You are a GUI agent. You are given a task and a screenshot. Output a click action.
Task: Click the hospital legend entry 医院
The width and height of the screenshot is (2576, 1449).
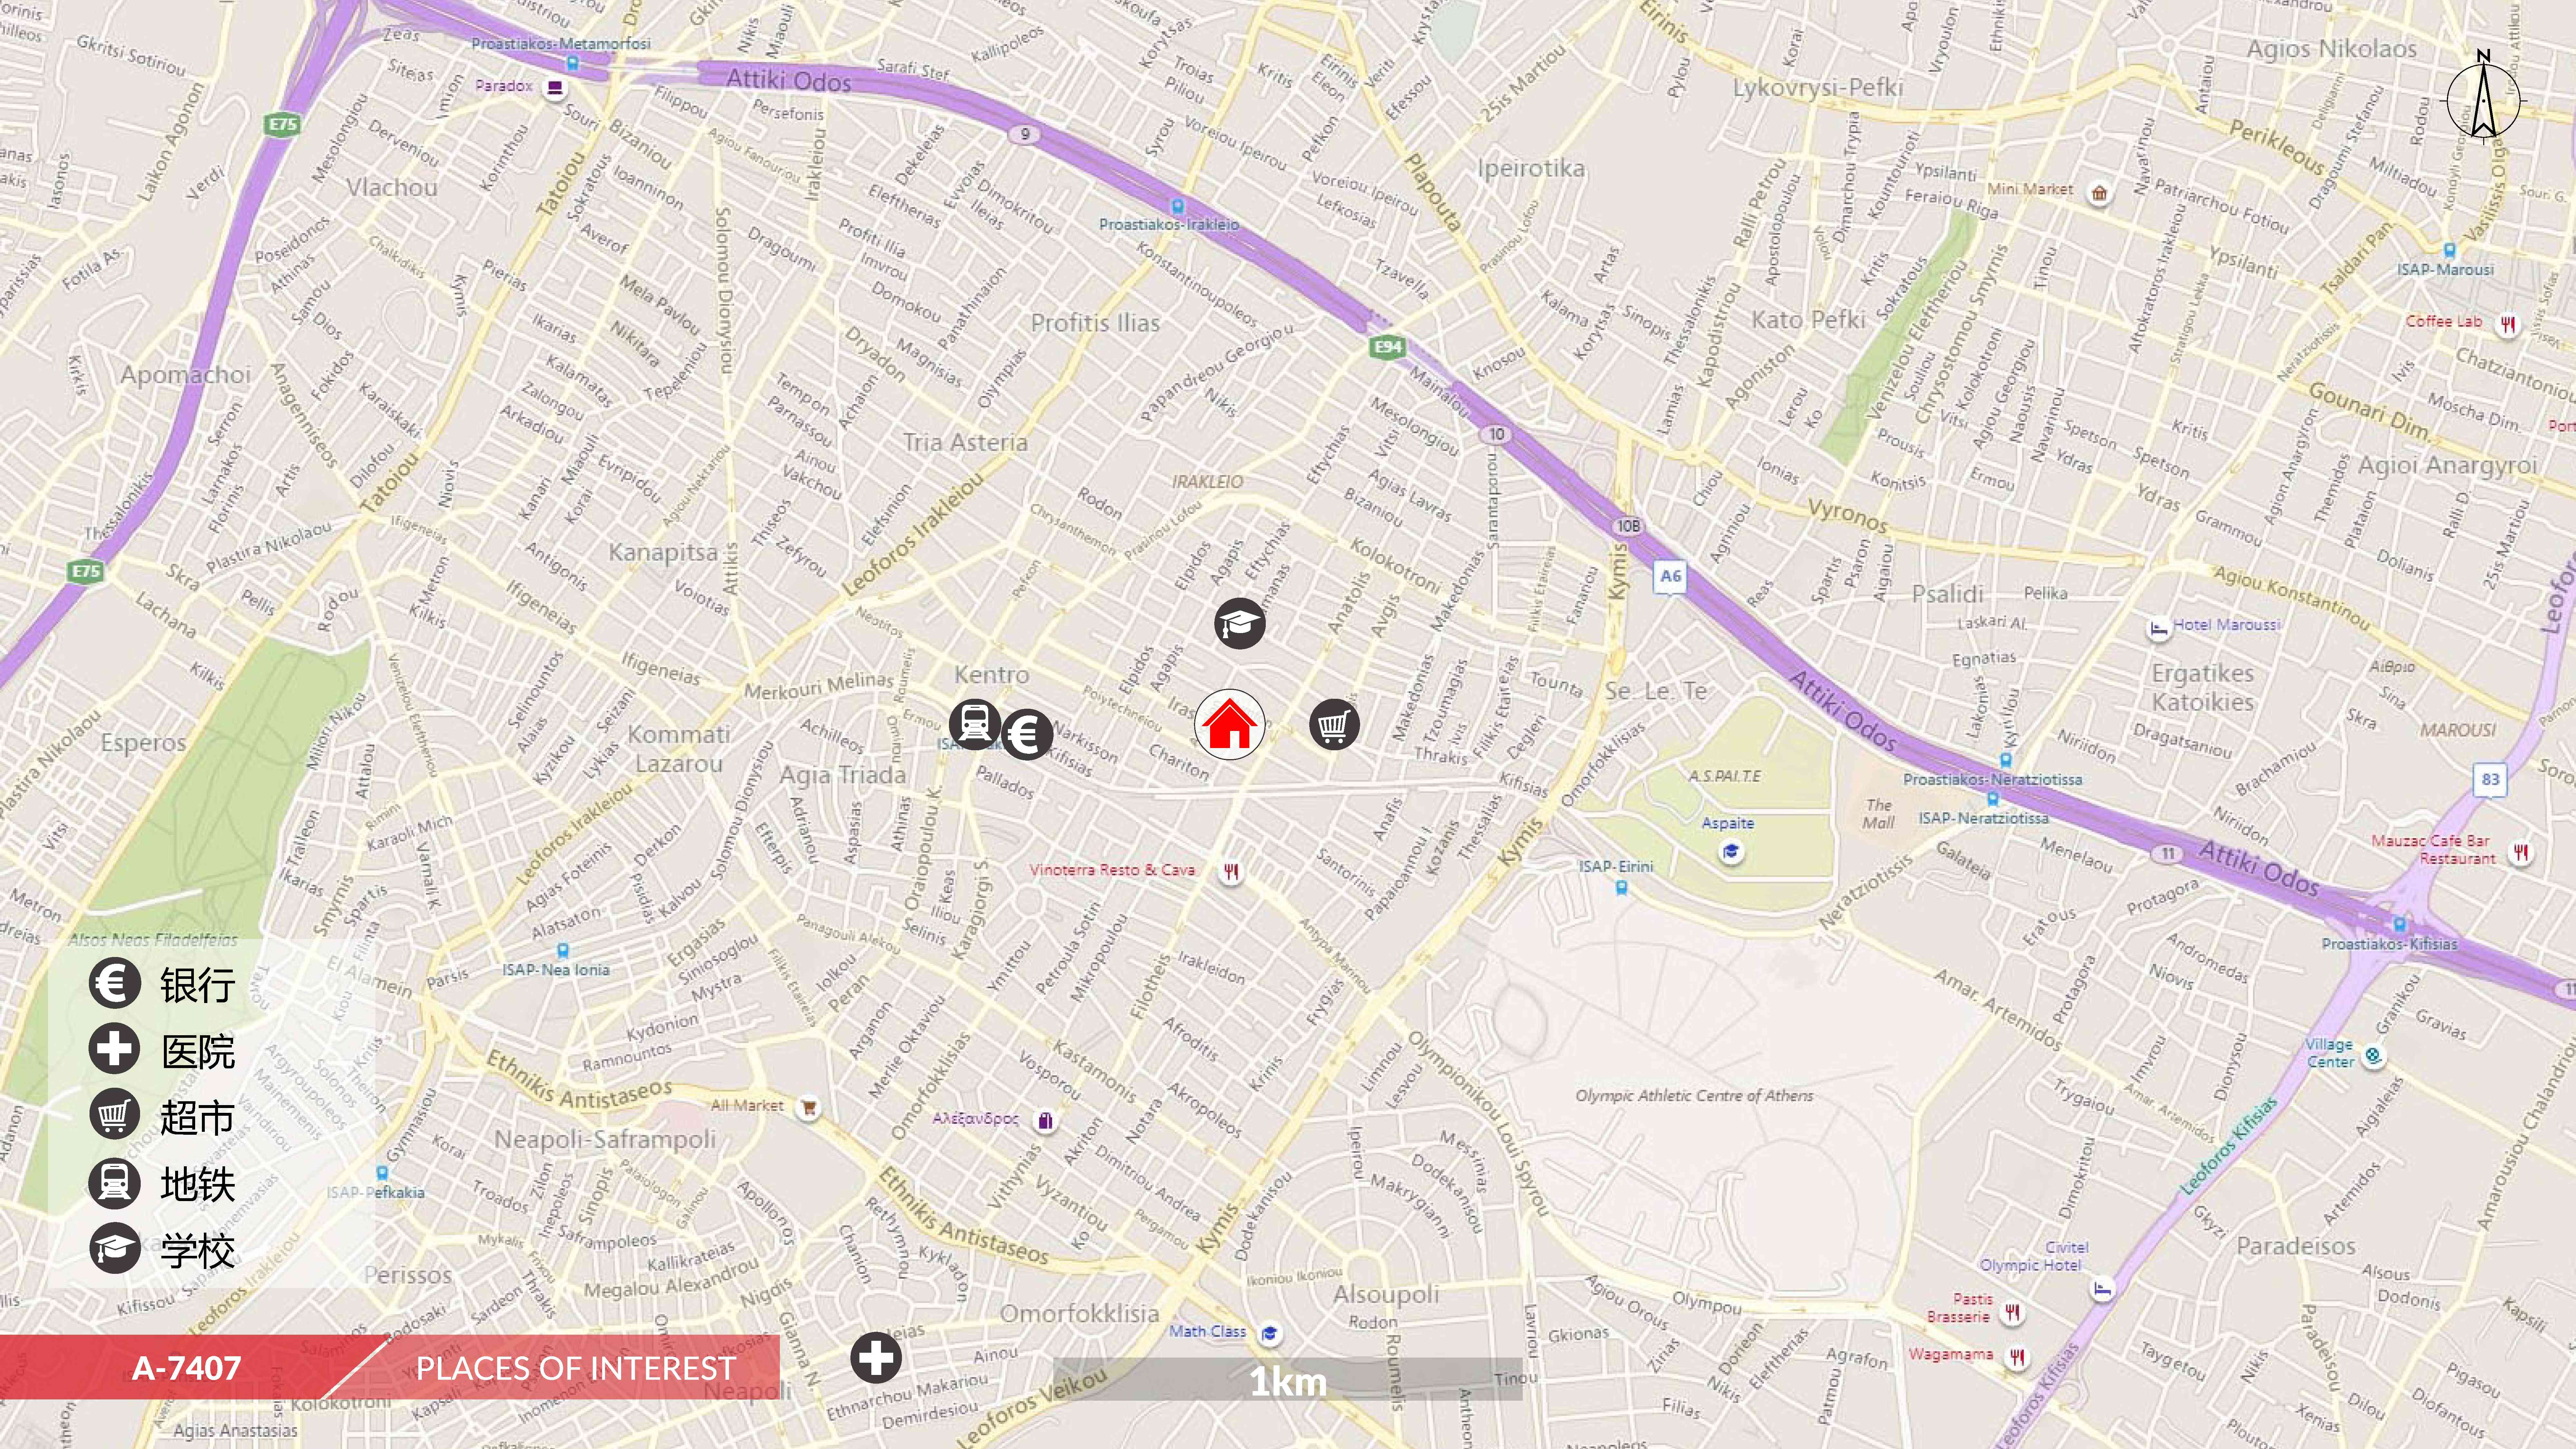162,1050
